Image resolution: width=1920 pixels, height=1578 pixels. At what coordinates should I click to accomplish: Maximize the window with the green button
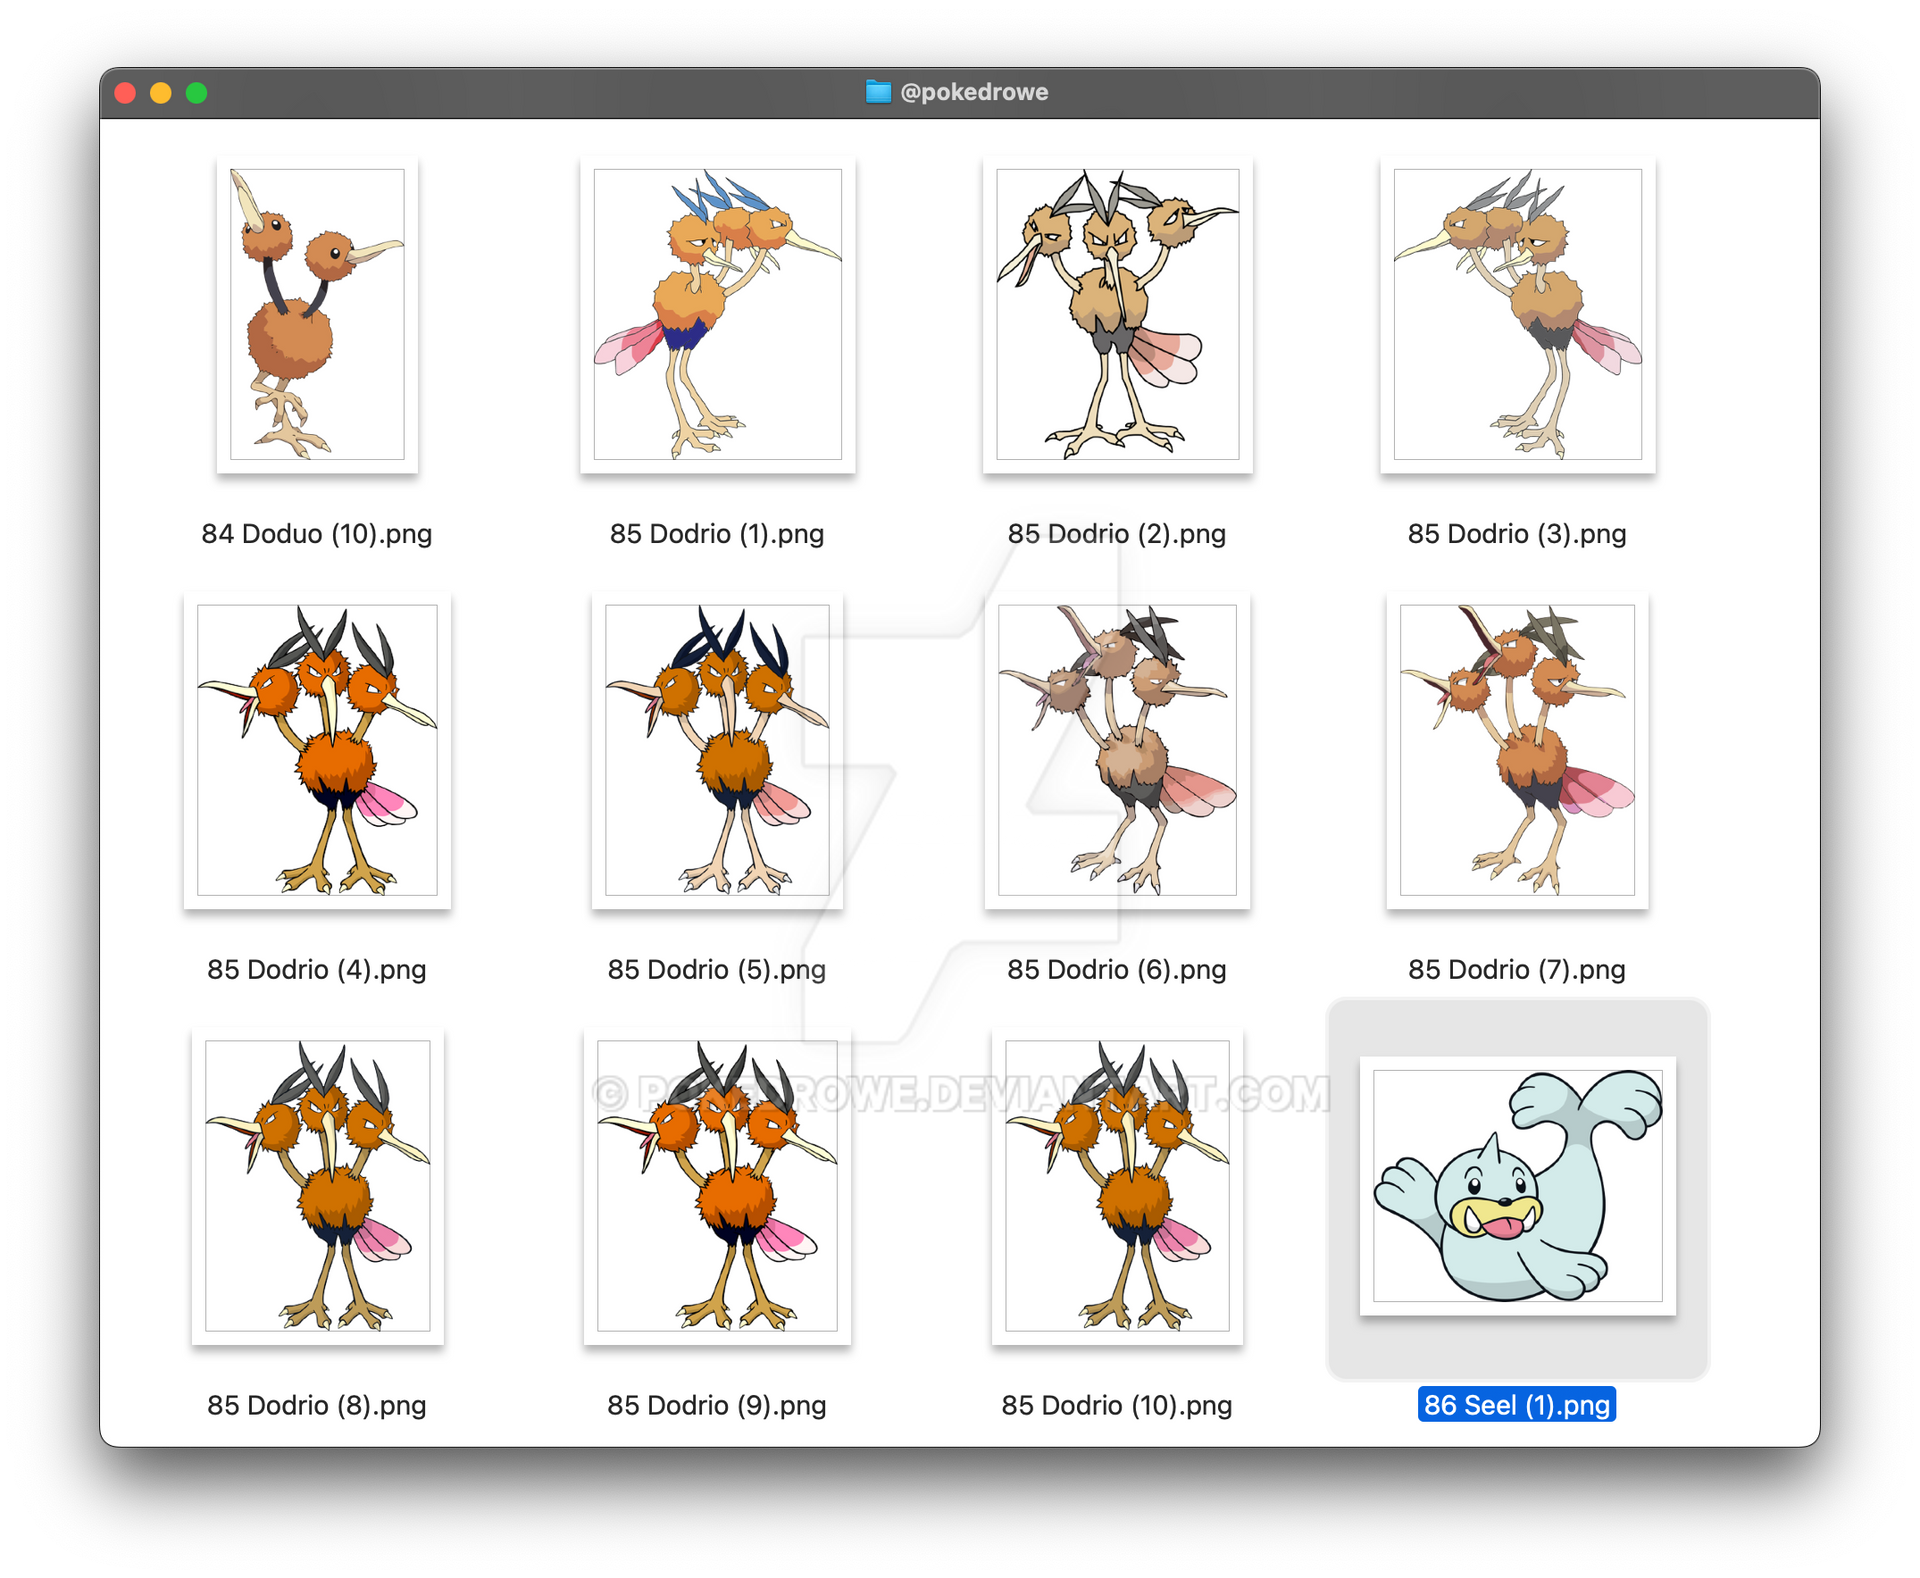pos(197,93)
